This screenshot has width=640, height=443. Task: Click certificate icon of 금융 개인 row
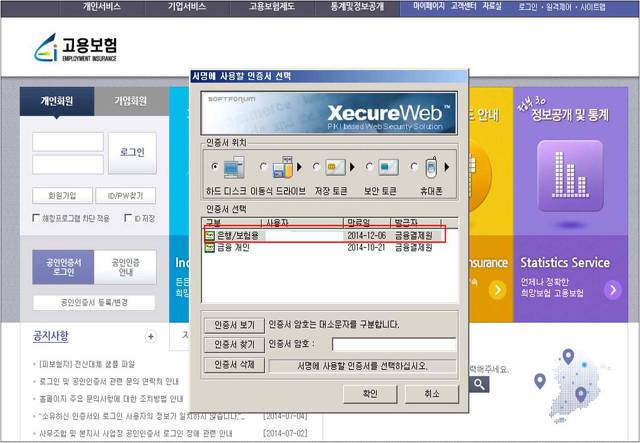210,247
